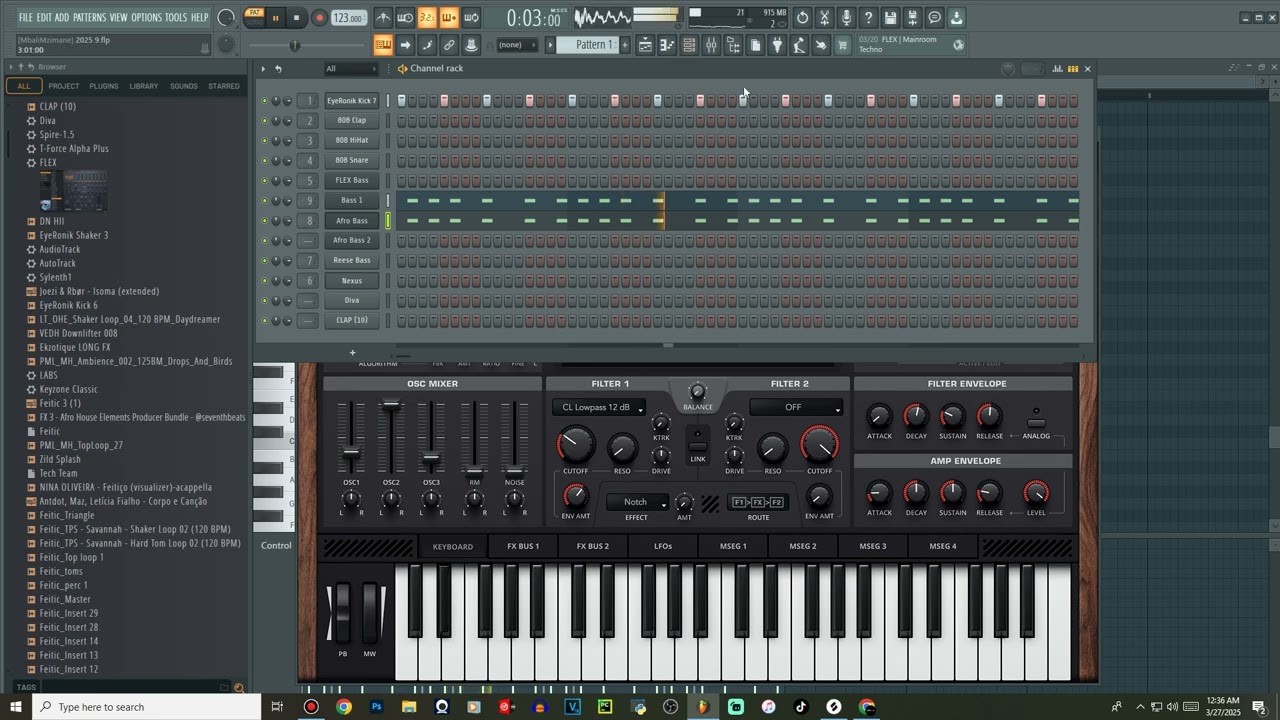Open the FILE menu

[x=25, y=18]
